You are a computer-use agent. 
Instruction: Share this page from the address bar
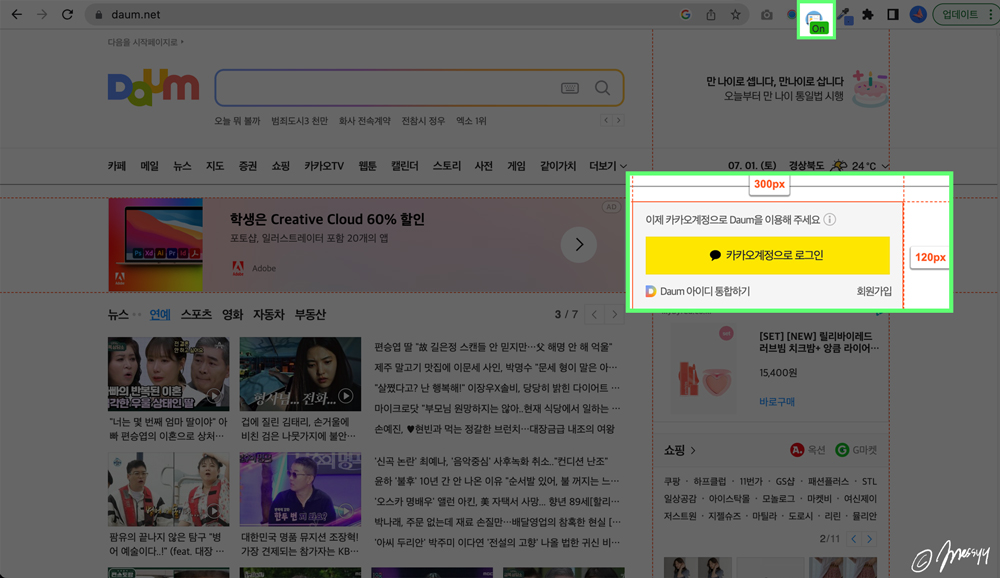pyautogui.click(x=710, y=14)
